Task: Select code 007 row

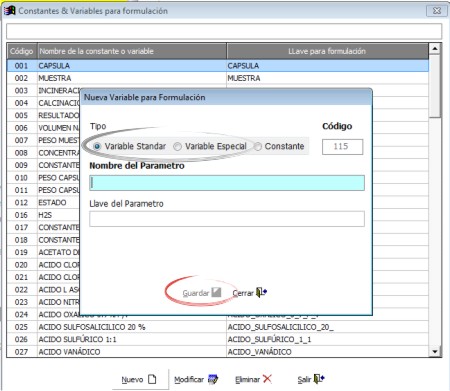Action: coord(21,140)
